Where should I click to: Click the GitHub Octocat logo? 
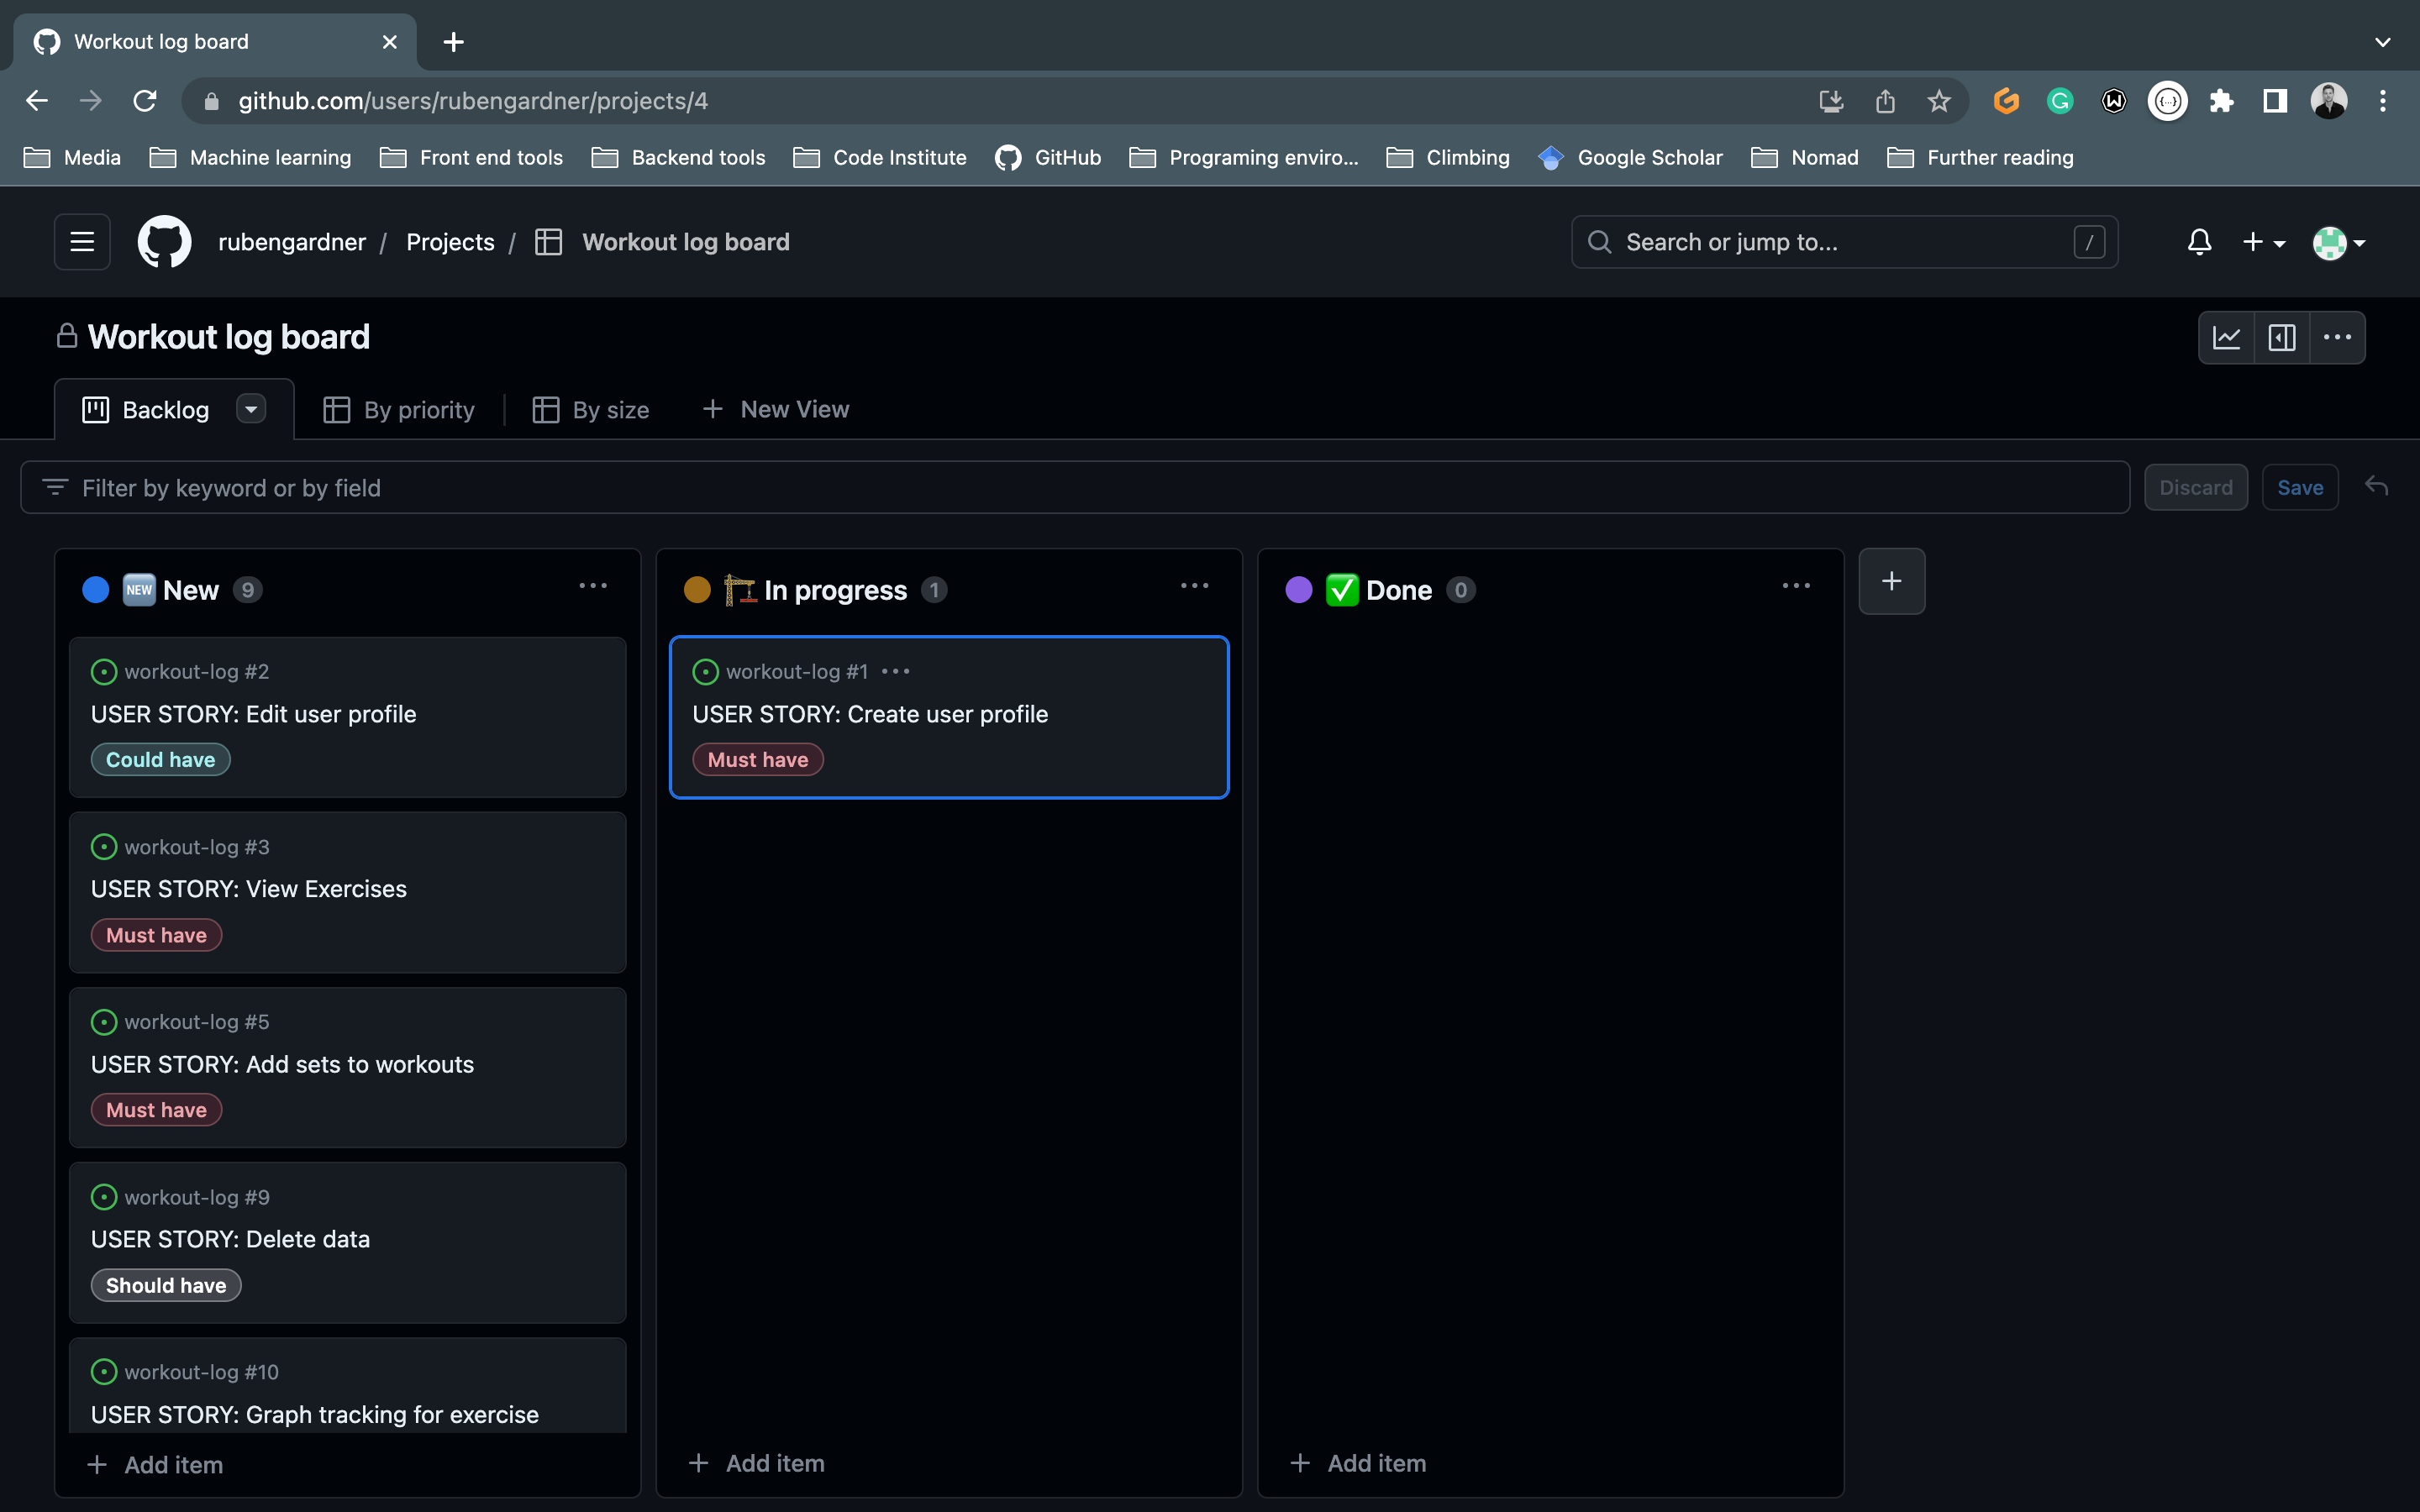point(164,242)
